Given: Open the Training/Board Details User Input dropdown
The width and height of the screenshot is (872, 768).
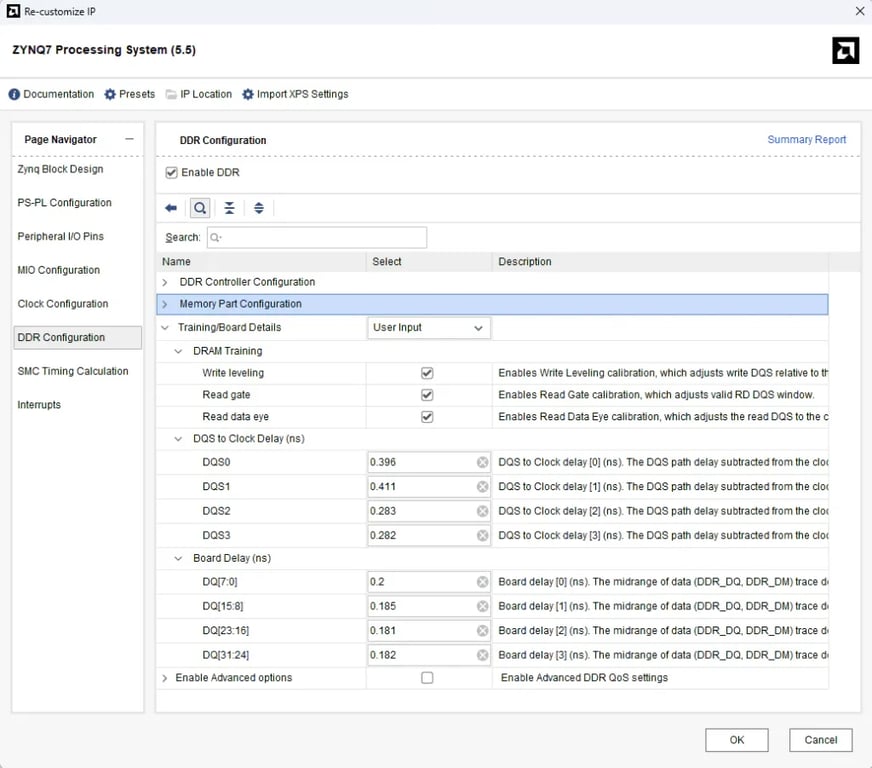Looking at the screenshot, I should 428,328.
